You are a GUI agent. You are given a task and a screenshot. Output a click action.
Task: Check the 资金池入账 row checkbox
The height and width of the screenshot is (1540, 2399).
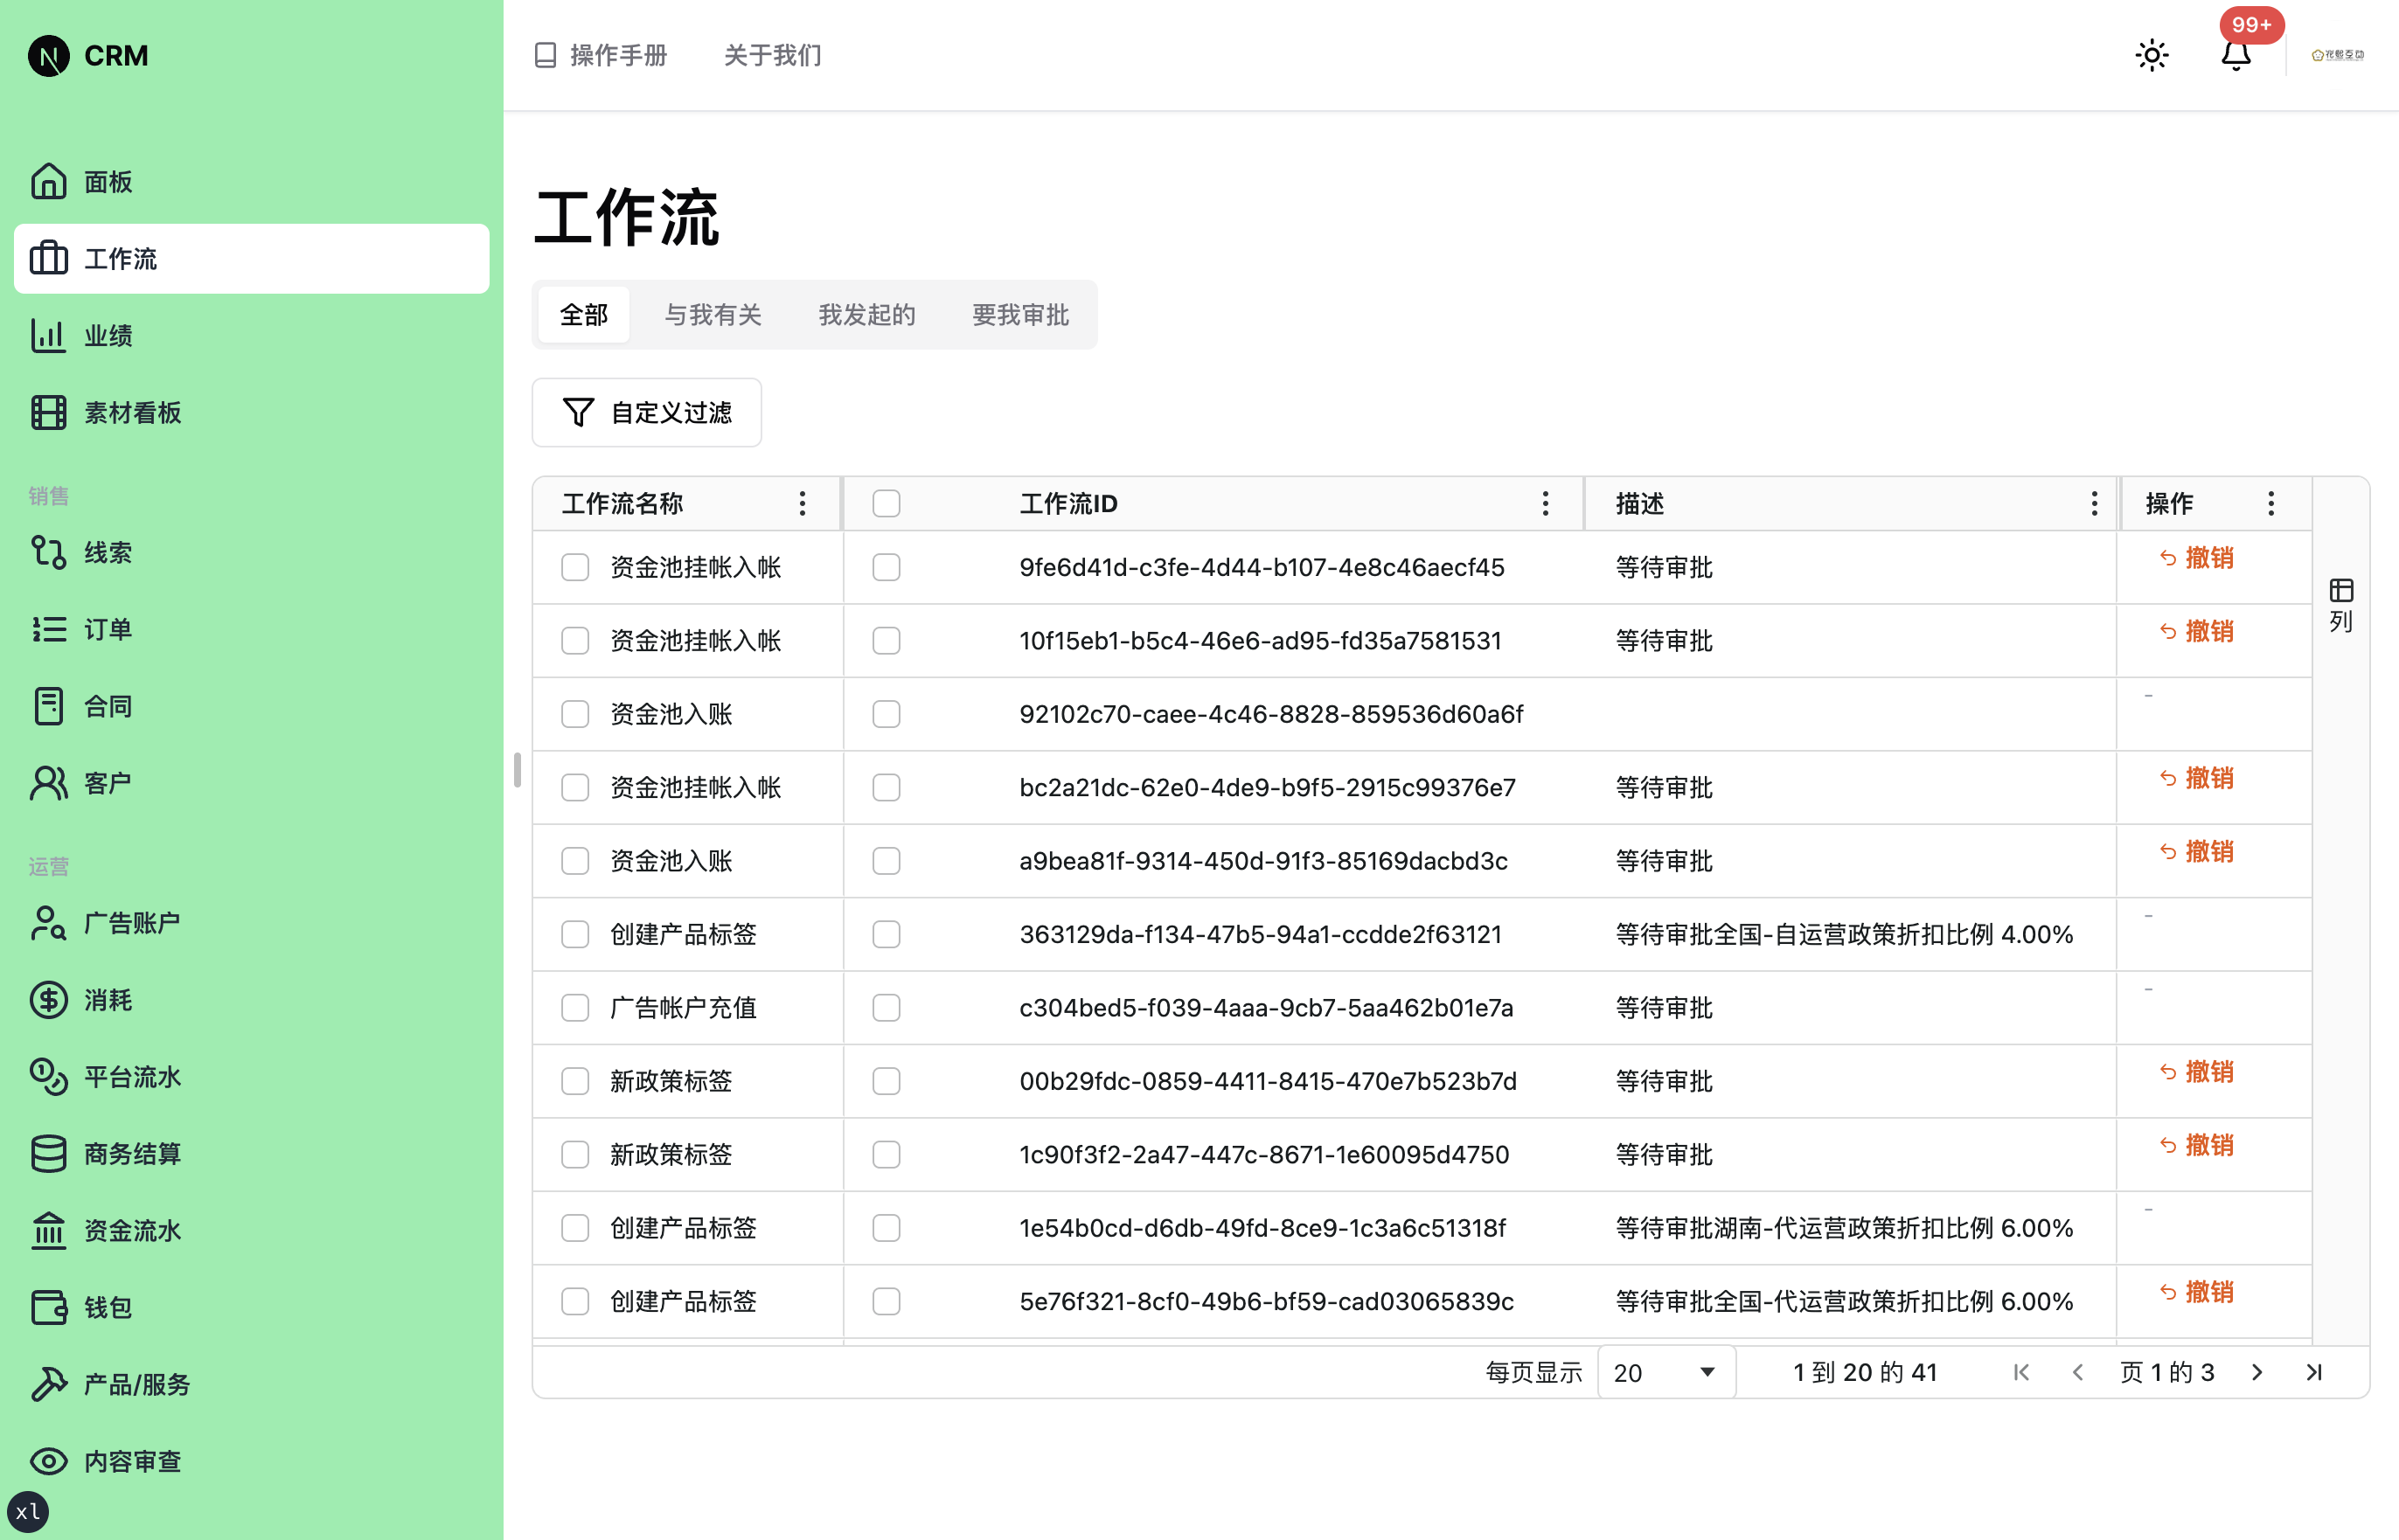pyautogui.click(x=575, y=714)
